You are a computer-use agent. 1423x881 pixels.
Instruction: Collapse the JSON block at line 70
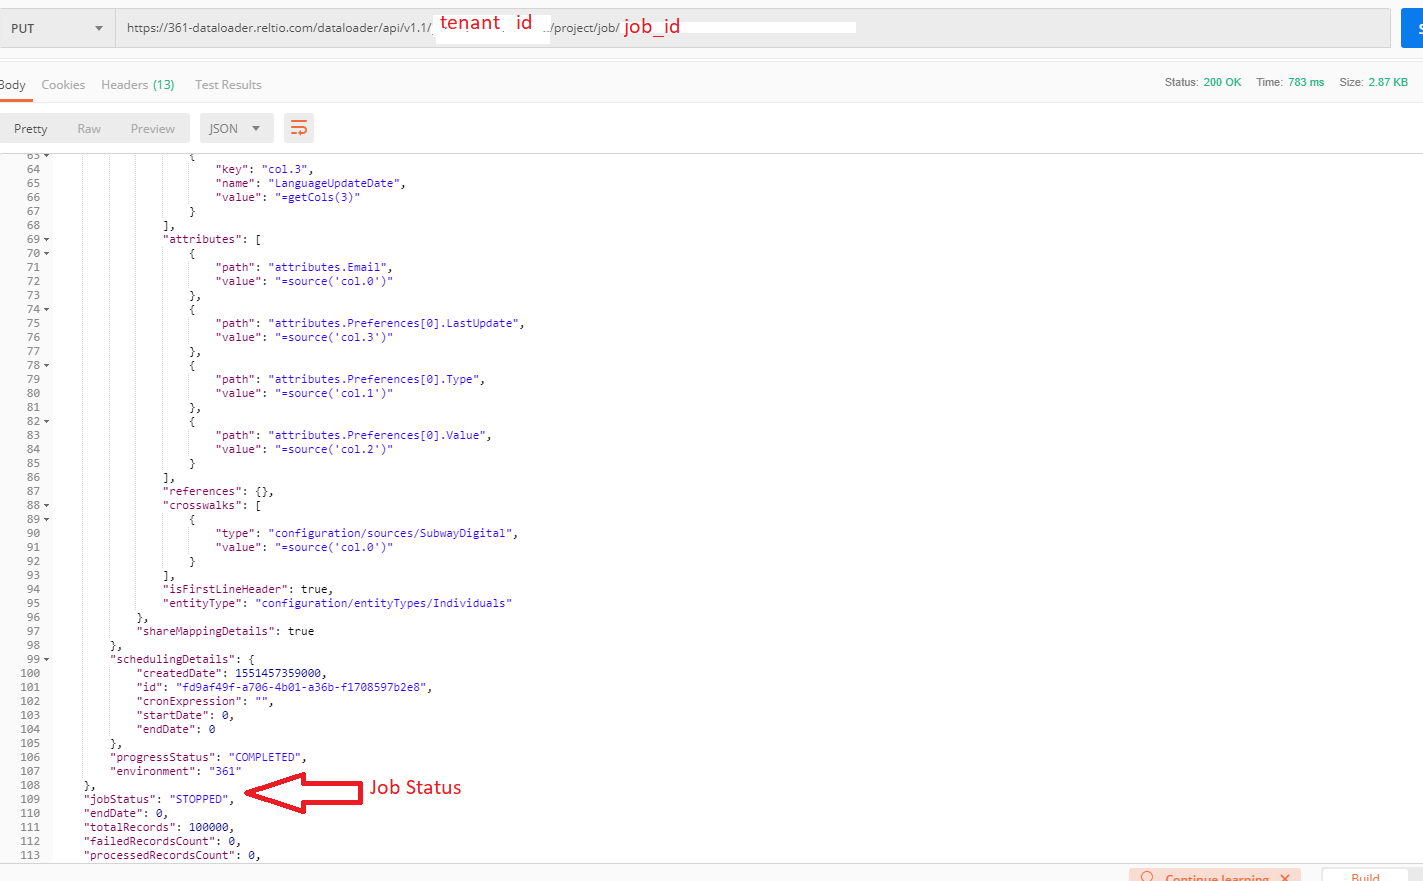pyautogui.click(x=46, y=254)
